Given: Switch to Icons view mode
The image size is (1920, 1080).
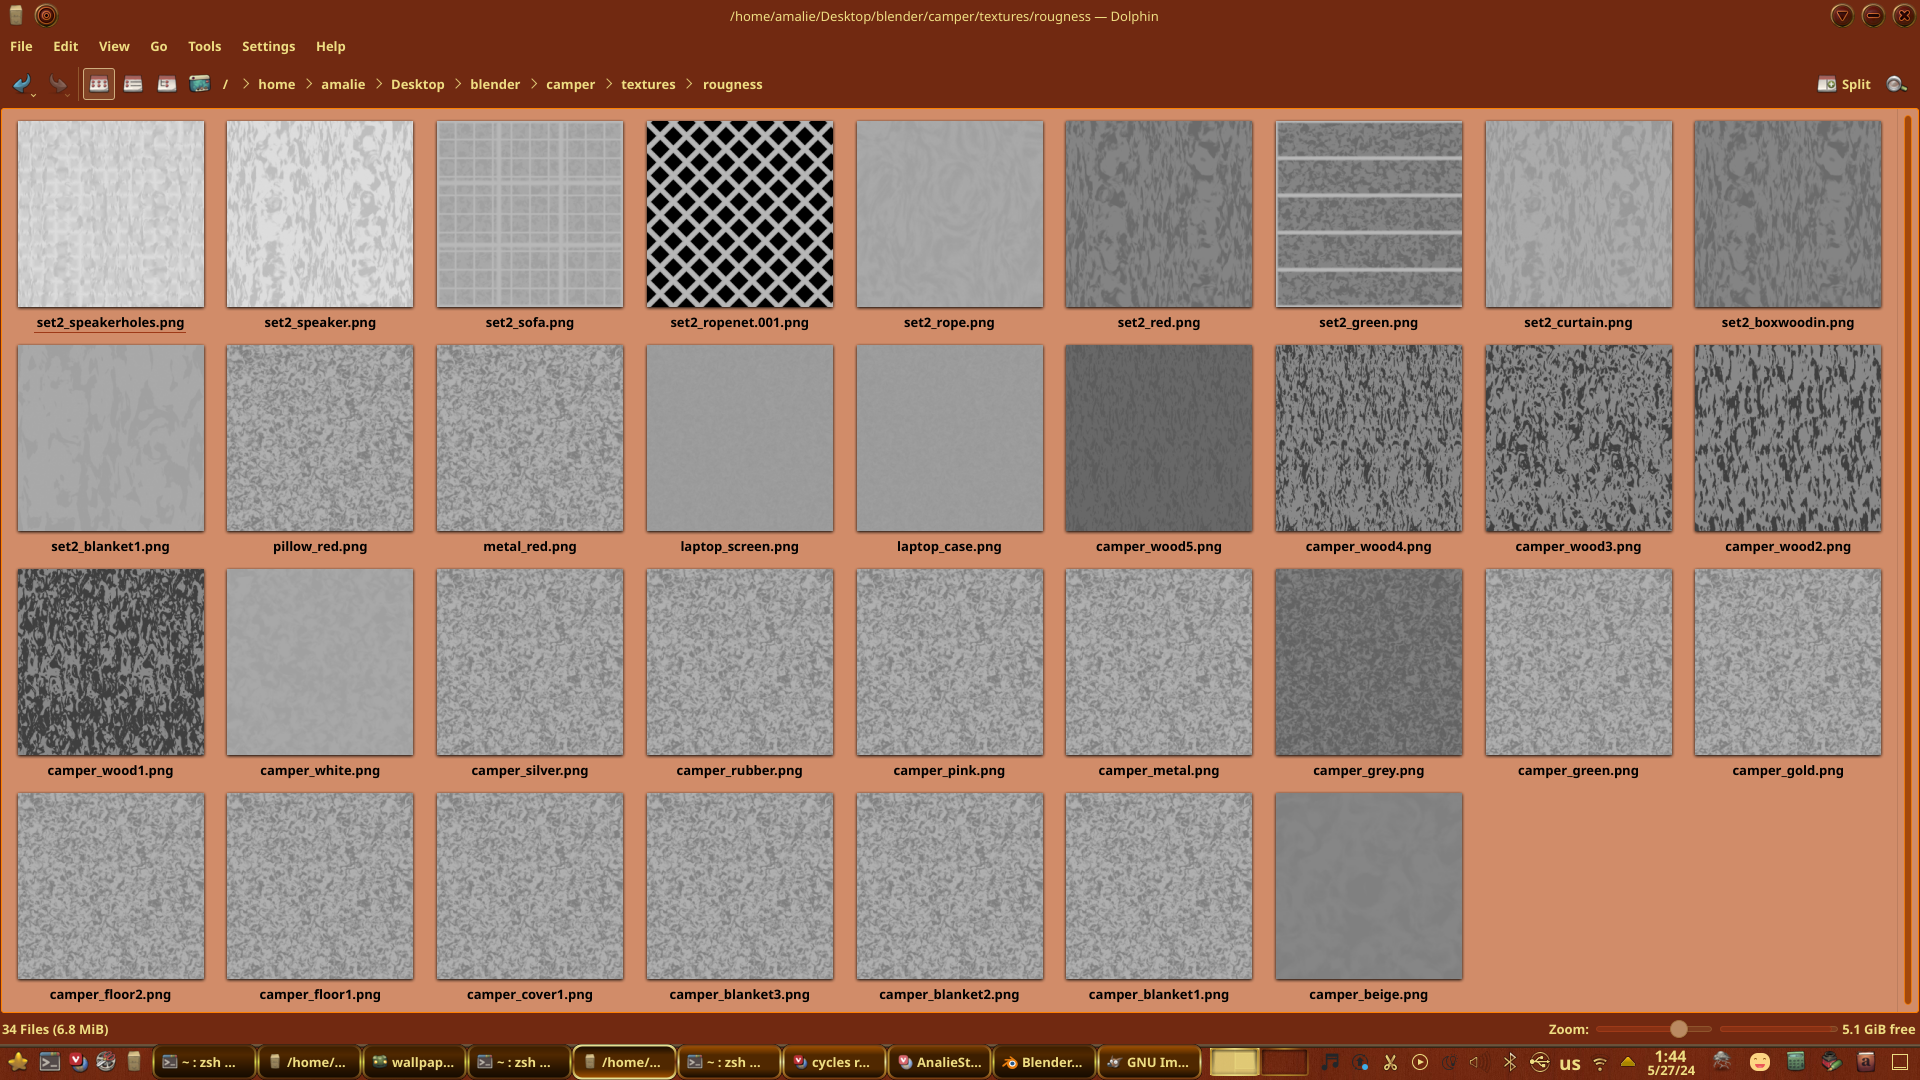Looking at the screenshot, I should point(98,84).
